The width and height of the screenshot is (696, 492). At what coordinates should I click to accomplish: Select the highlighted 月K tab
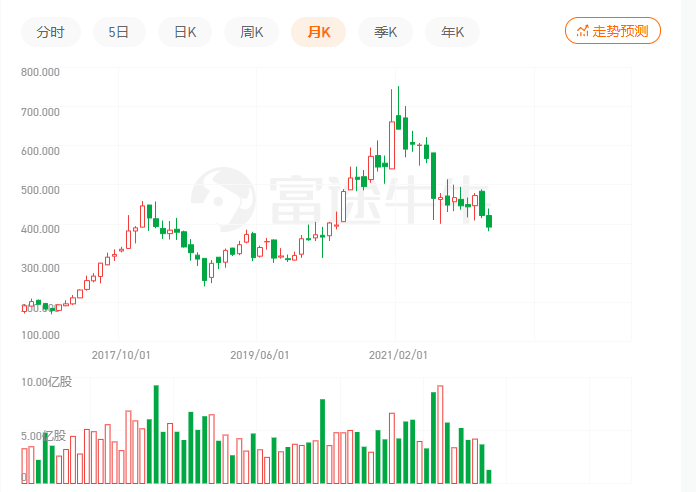click(x=318, y=32)
